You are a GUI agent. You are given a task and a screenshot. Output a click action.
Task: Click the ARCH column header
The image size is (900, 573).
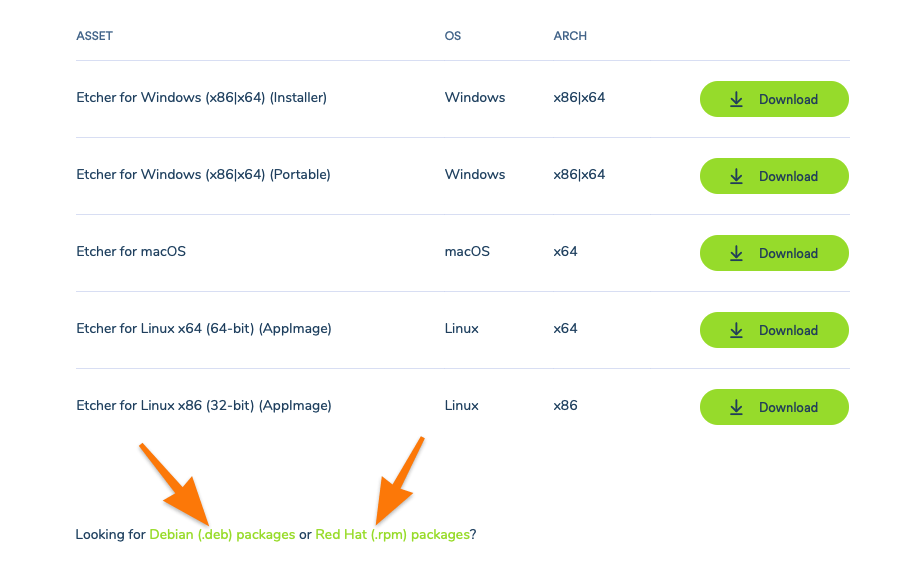pyautogui.click(x=570, y=36)
